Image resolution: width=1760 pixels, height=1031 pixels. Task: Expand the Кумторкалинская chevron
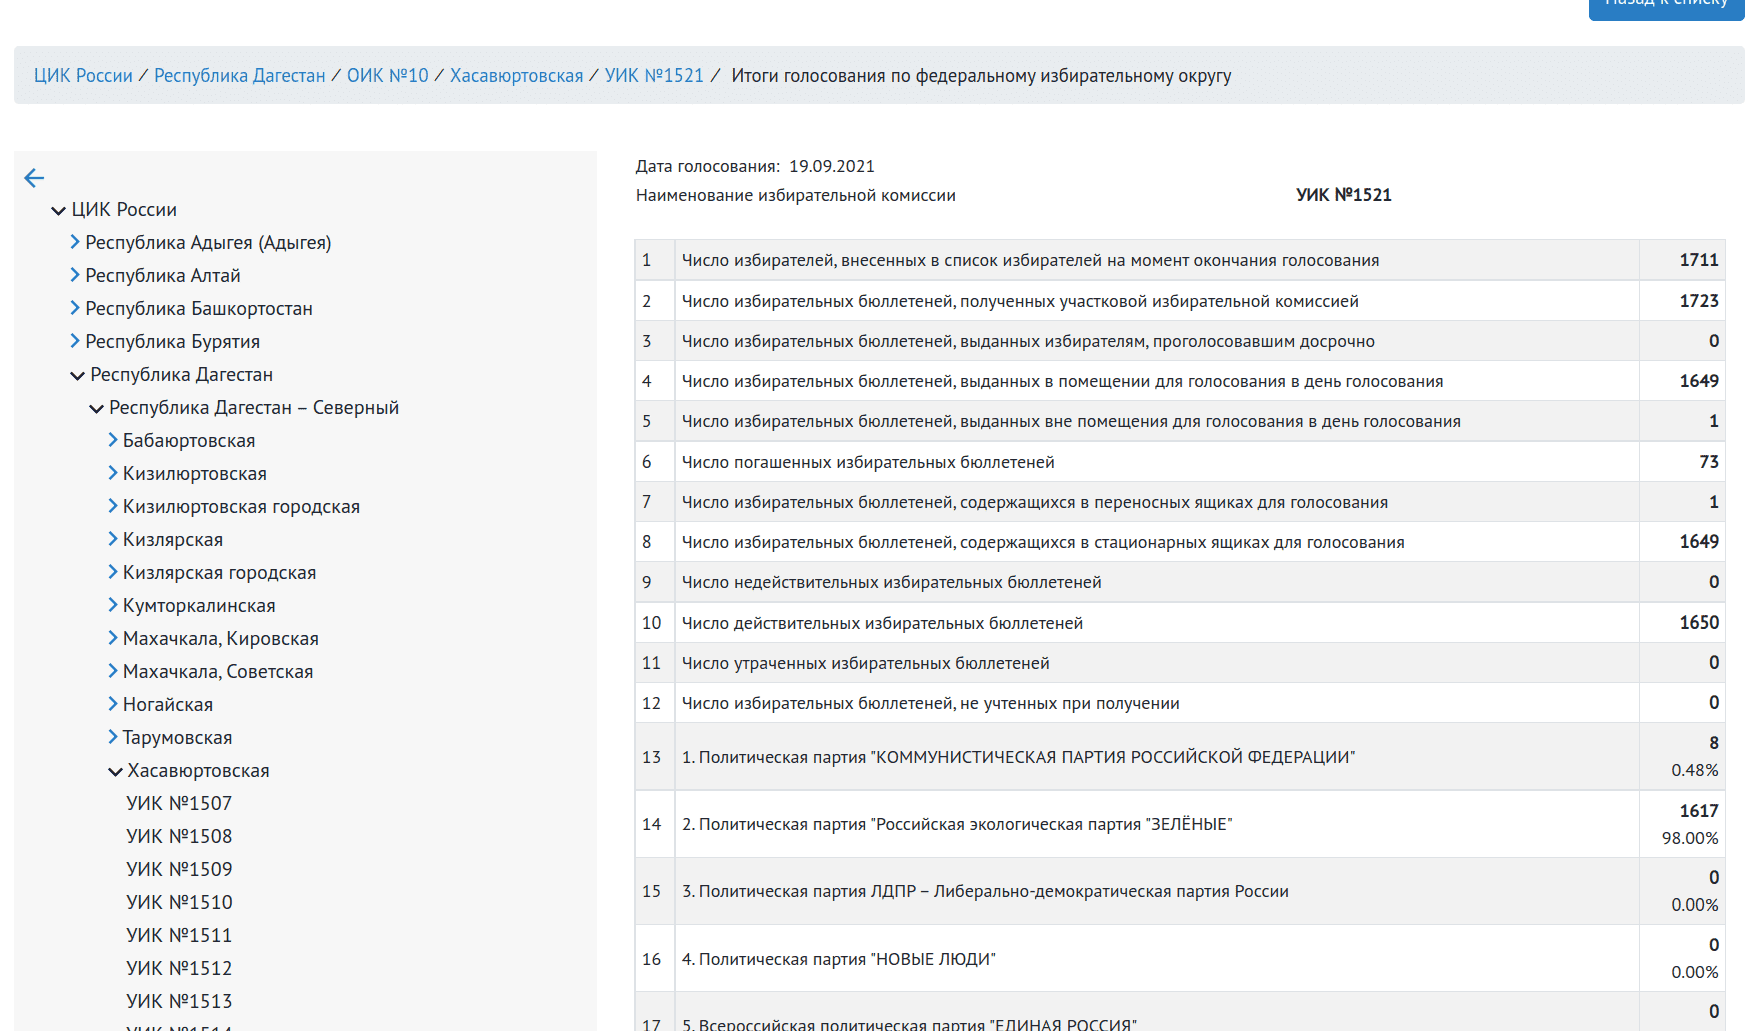pos(113,605)
